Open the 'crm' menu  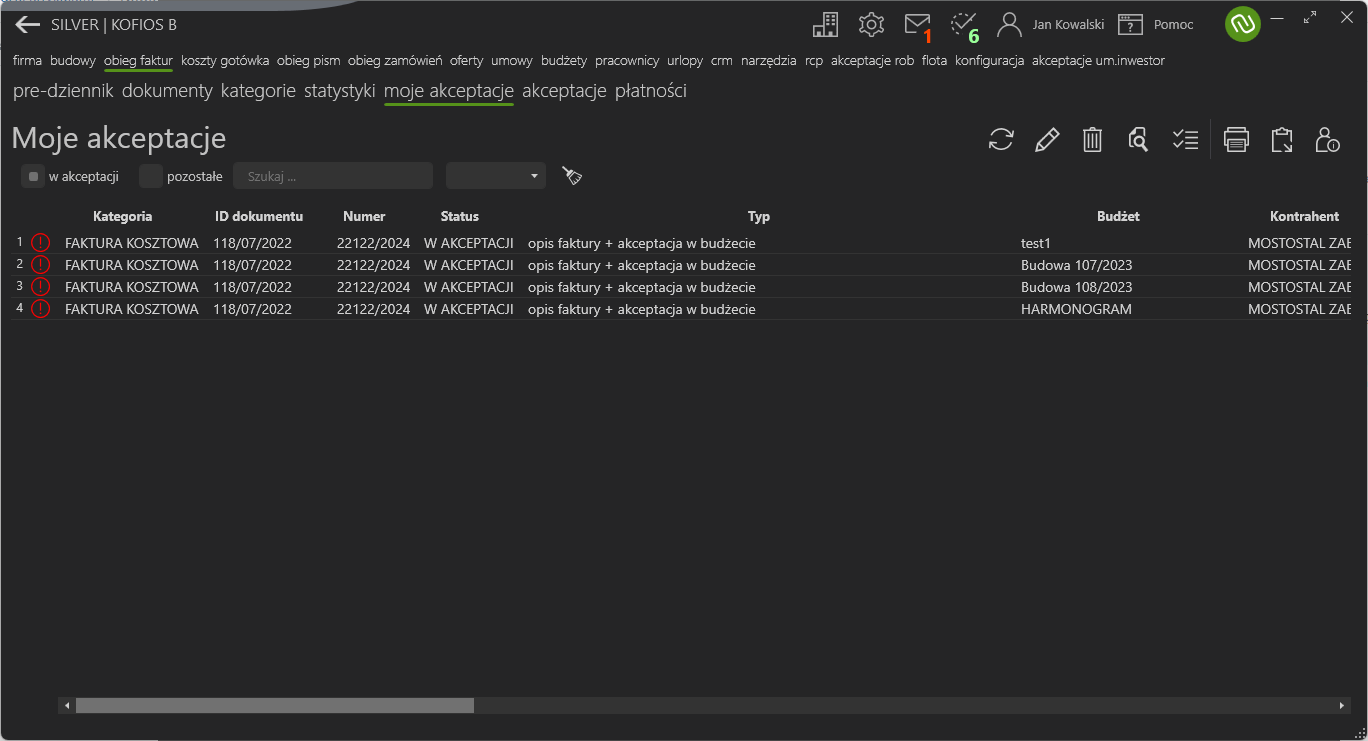pyautogui.click(x=722, y=60)
